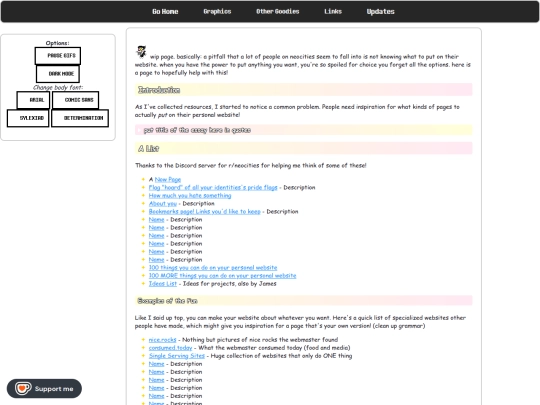Open the Single Serving Sites link

point(177,356)
